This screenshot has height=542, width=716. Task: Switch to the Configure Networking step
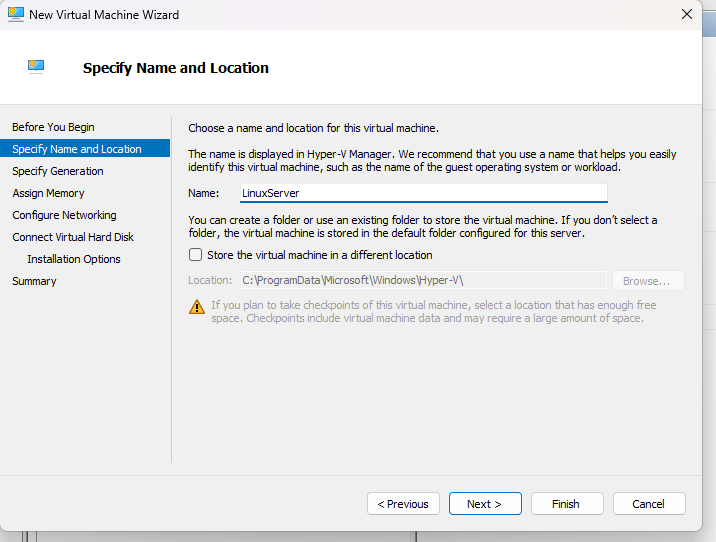(x=64, y=215)
